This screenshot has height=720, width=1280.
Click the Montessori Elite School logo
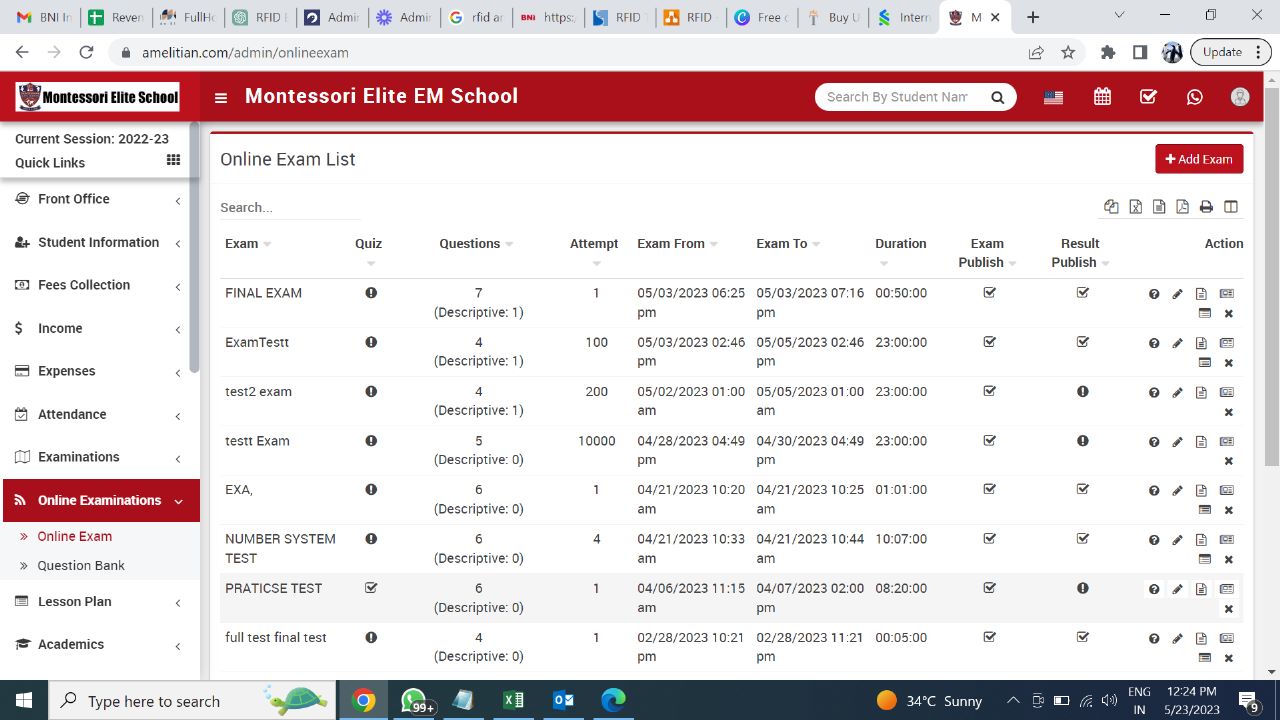point(98,97)
